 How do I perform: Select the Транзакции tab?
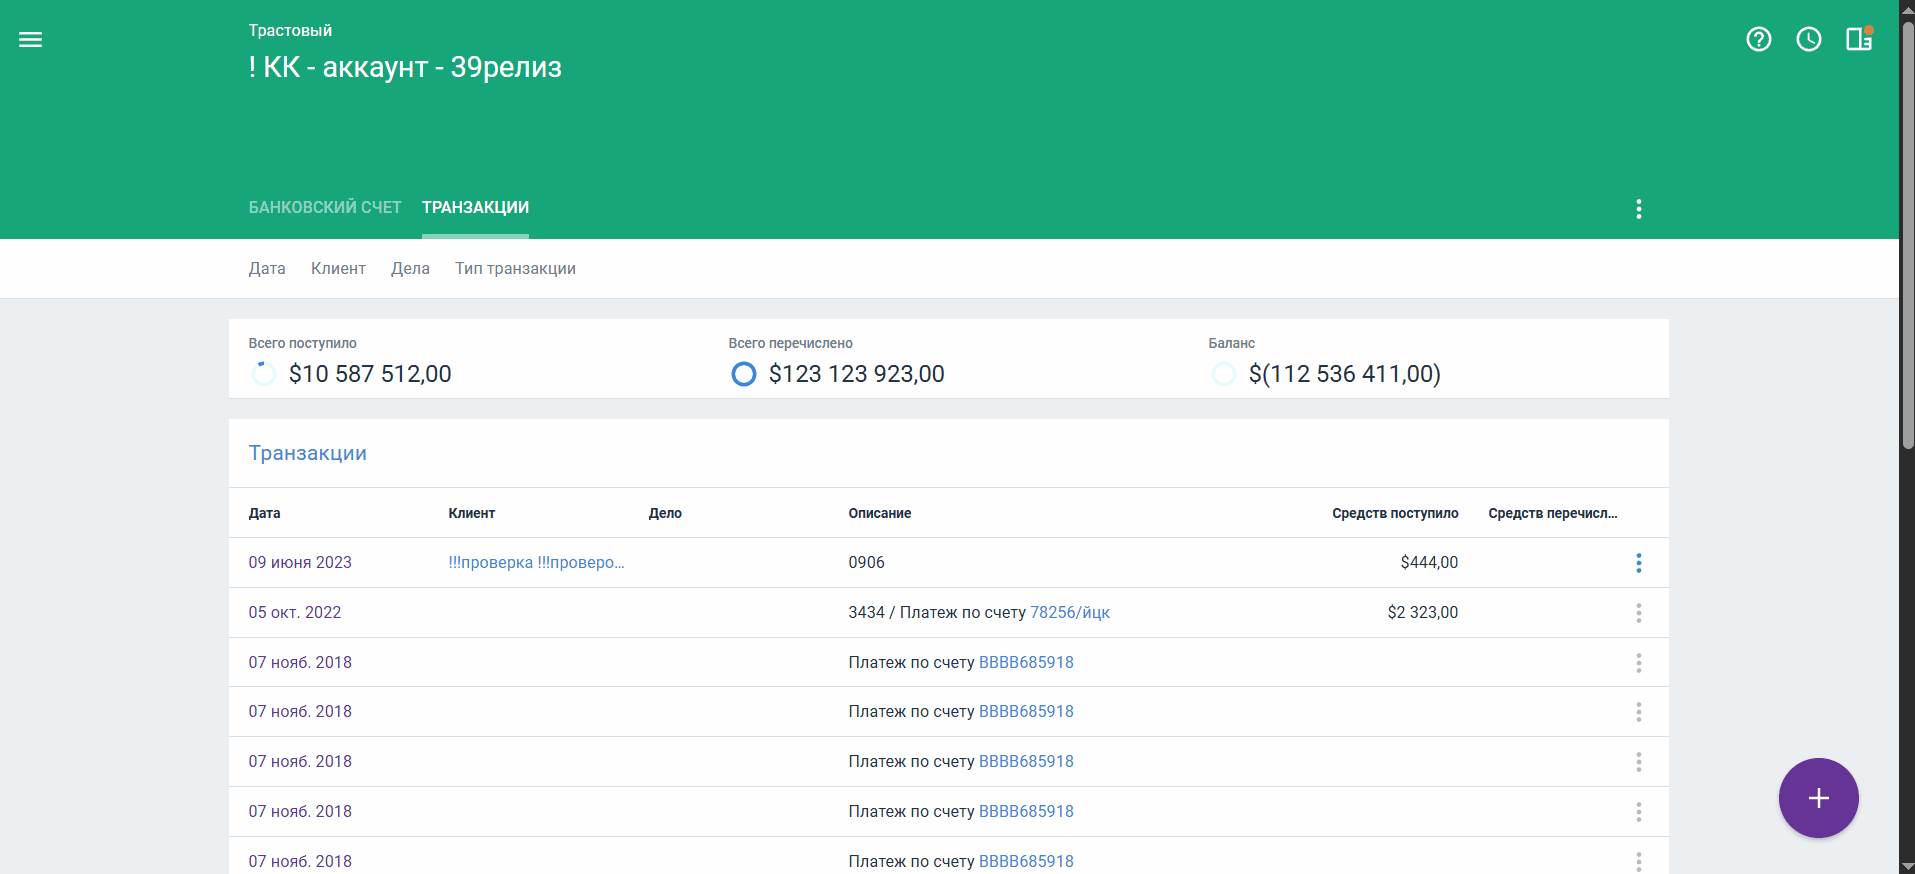click(x=475, y=208)
